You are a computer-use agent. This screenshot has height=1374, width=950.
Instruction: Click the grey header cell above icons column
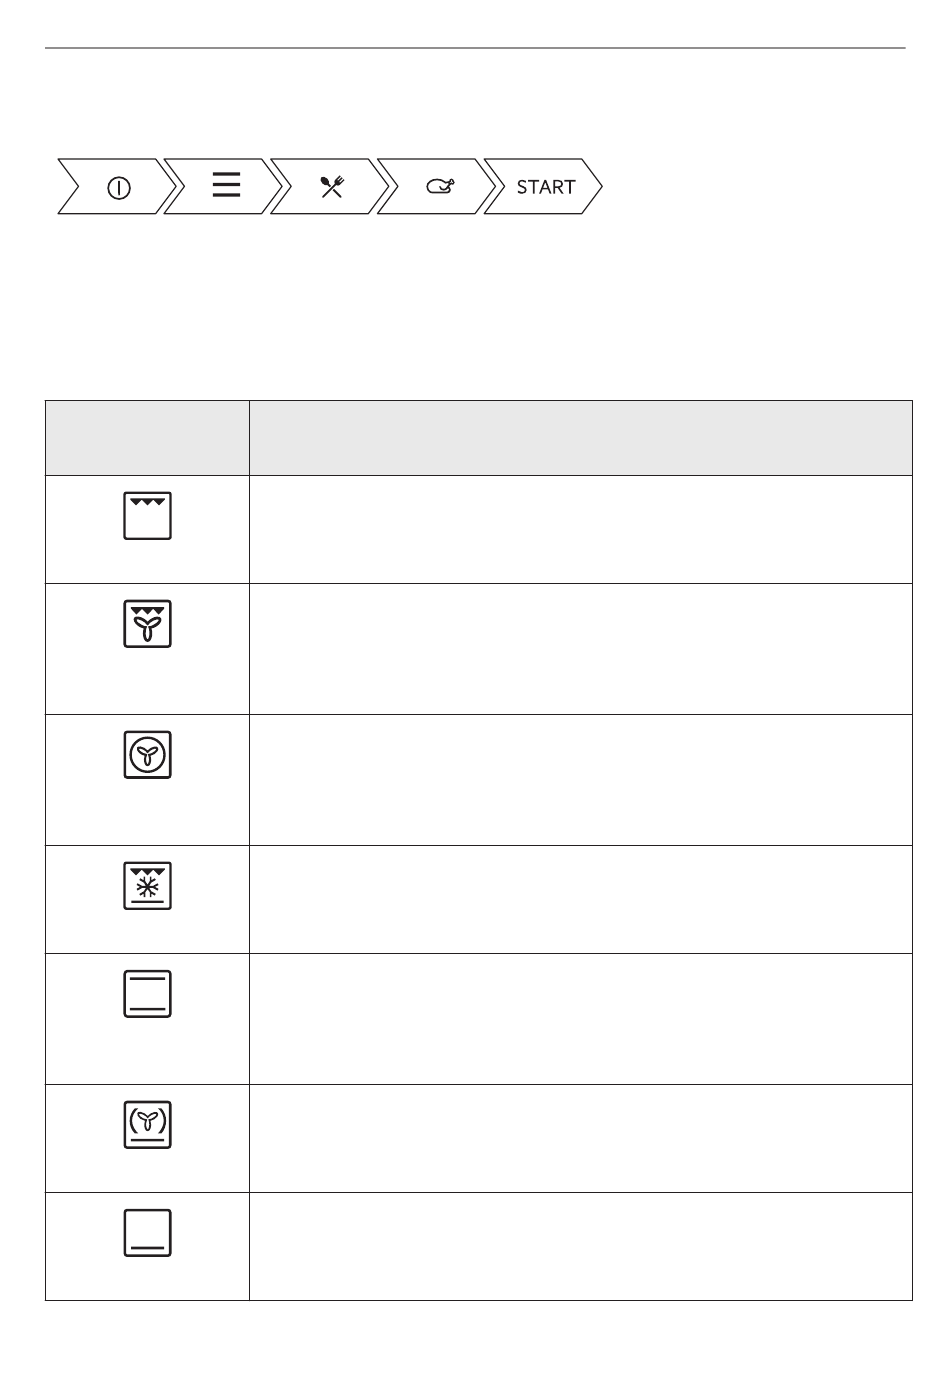[x=147, y=438]
